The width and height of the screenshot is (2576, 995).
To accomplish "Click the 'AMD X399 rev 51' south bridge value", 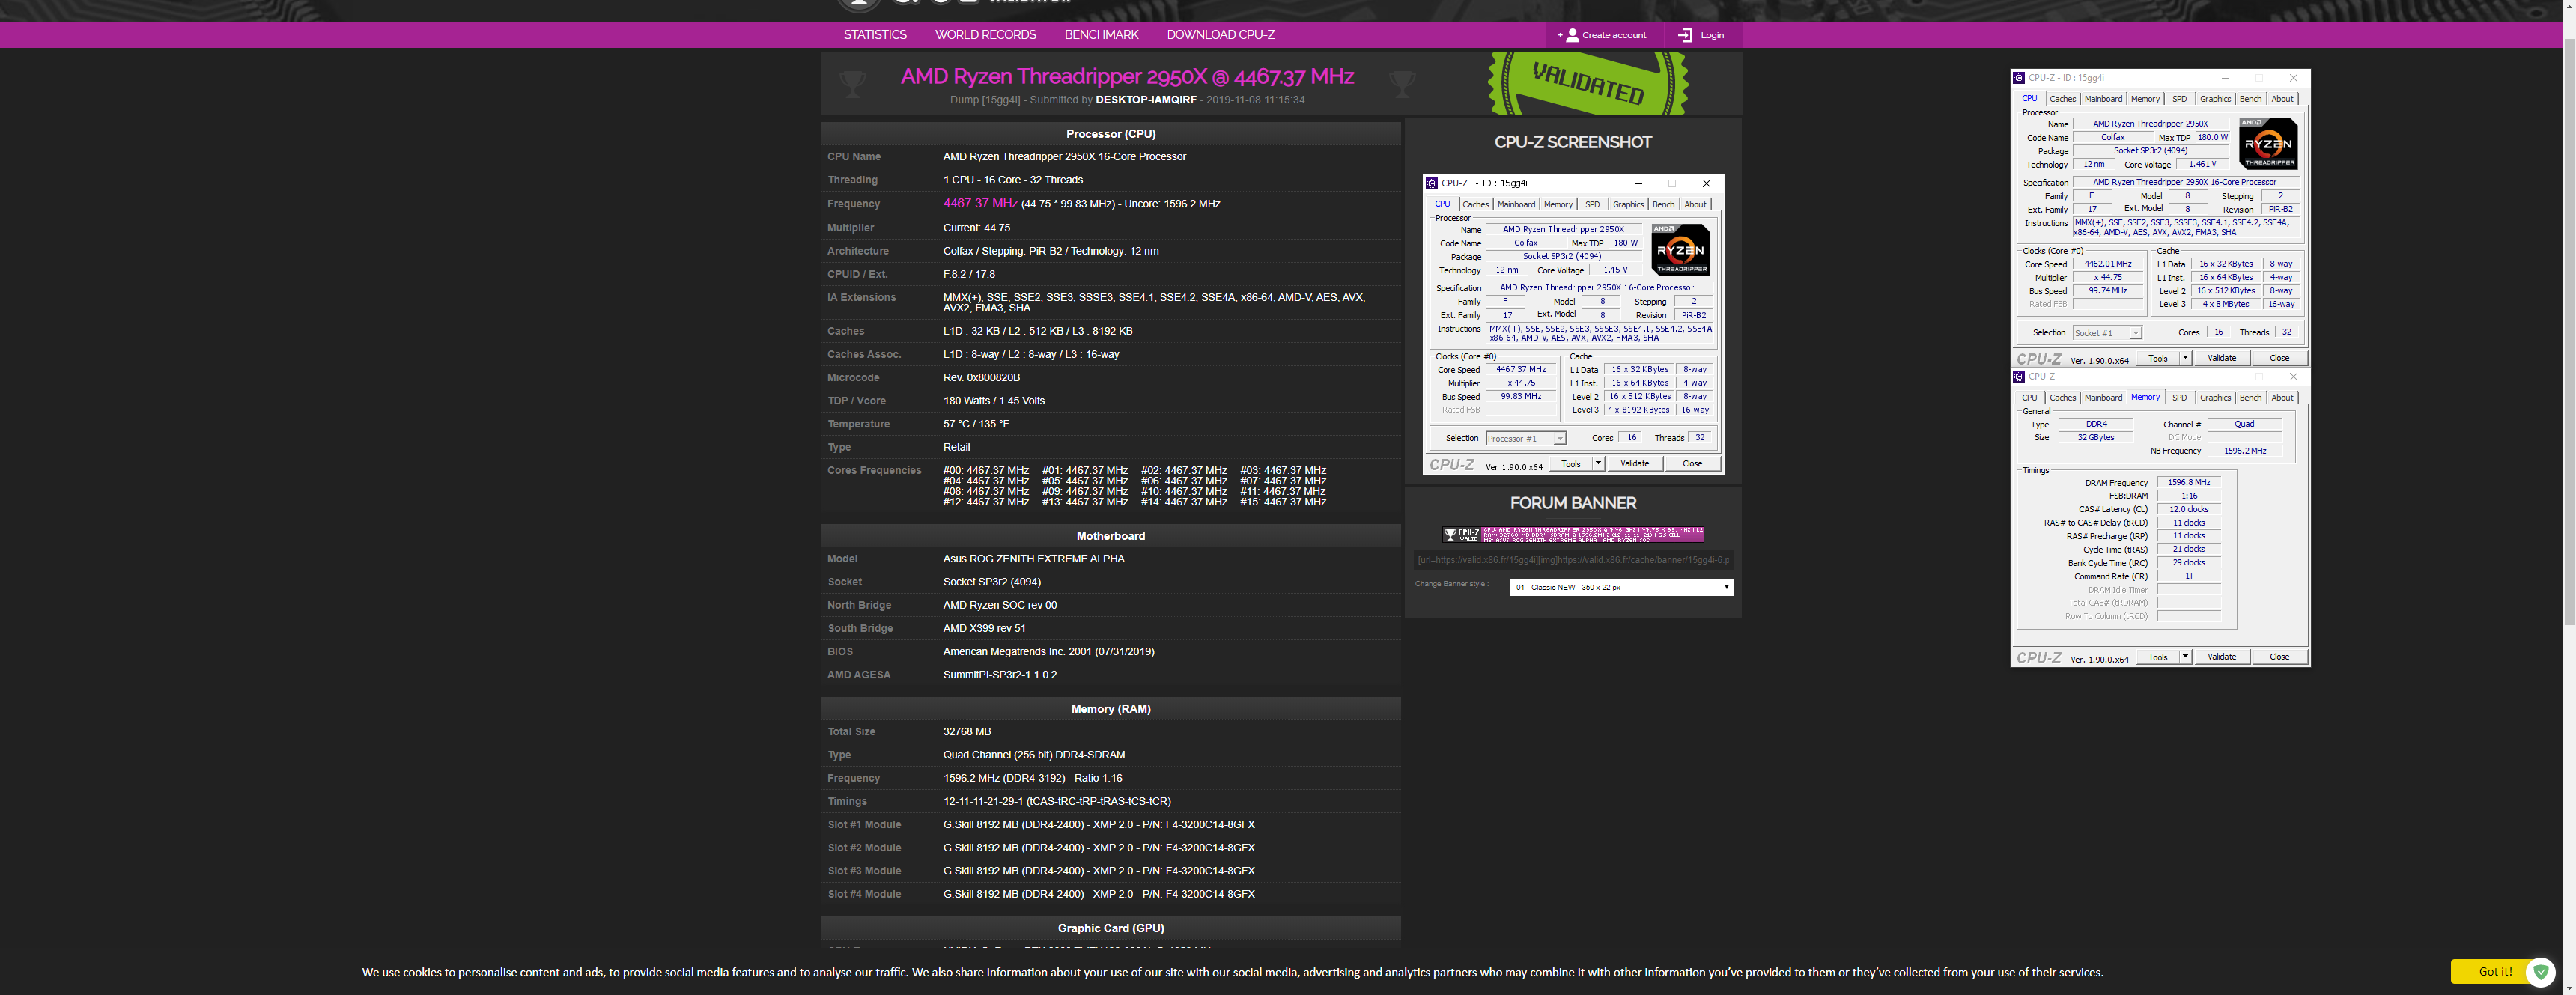I will pos(984,629).
